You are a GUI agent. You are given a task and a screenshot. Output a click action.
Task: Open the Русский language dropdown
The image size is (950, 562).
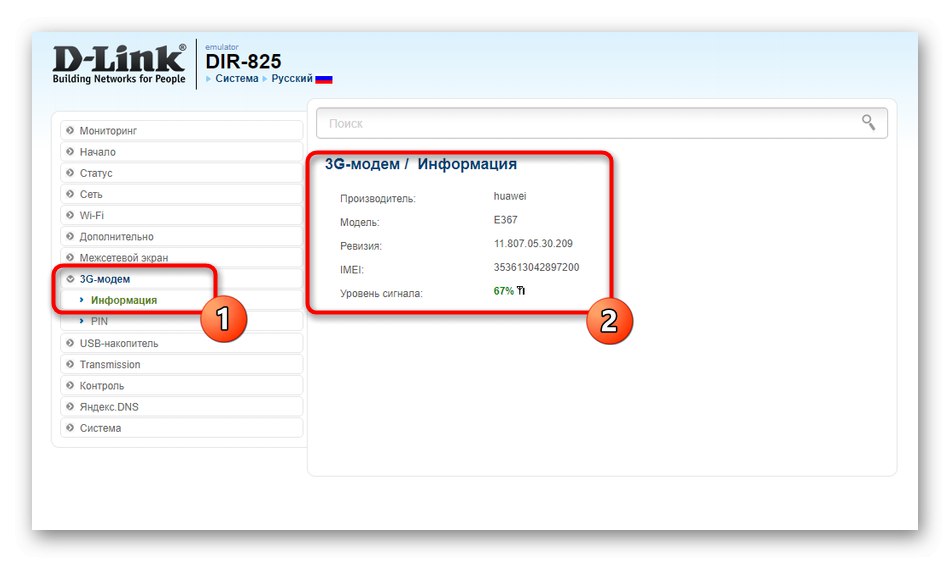point(291,78)
